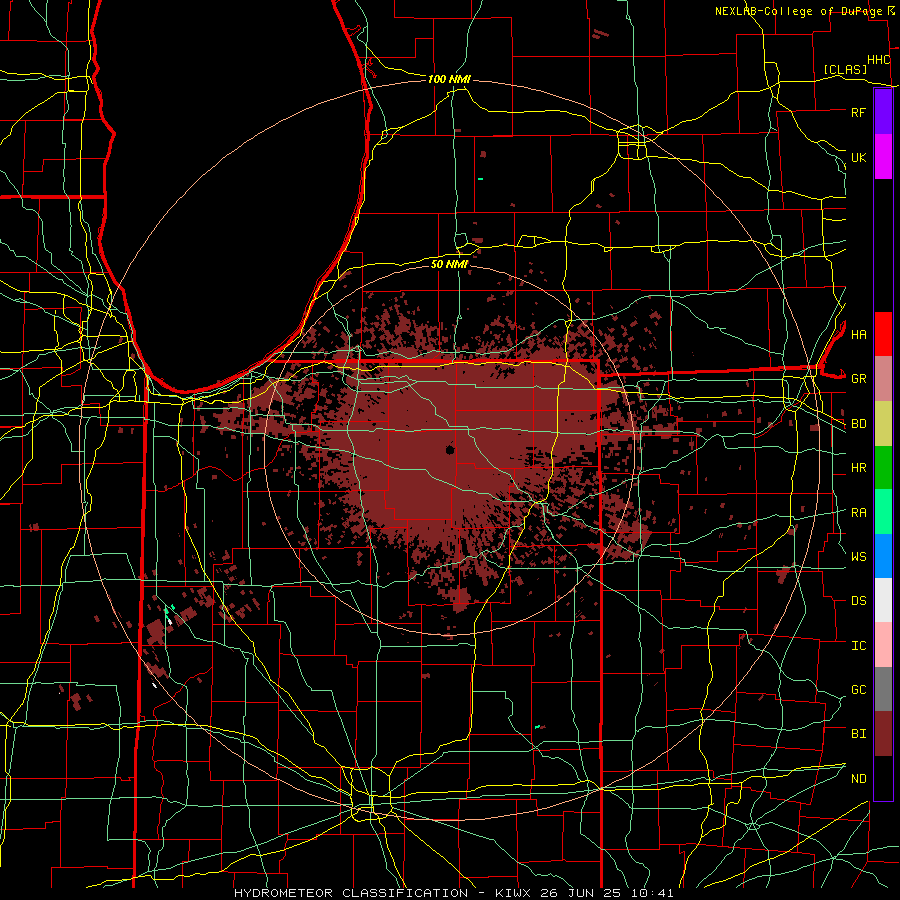Screen dimensions: 900x900
Task: Click the 'HHC' product label
Action: click(878, 60)
